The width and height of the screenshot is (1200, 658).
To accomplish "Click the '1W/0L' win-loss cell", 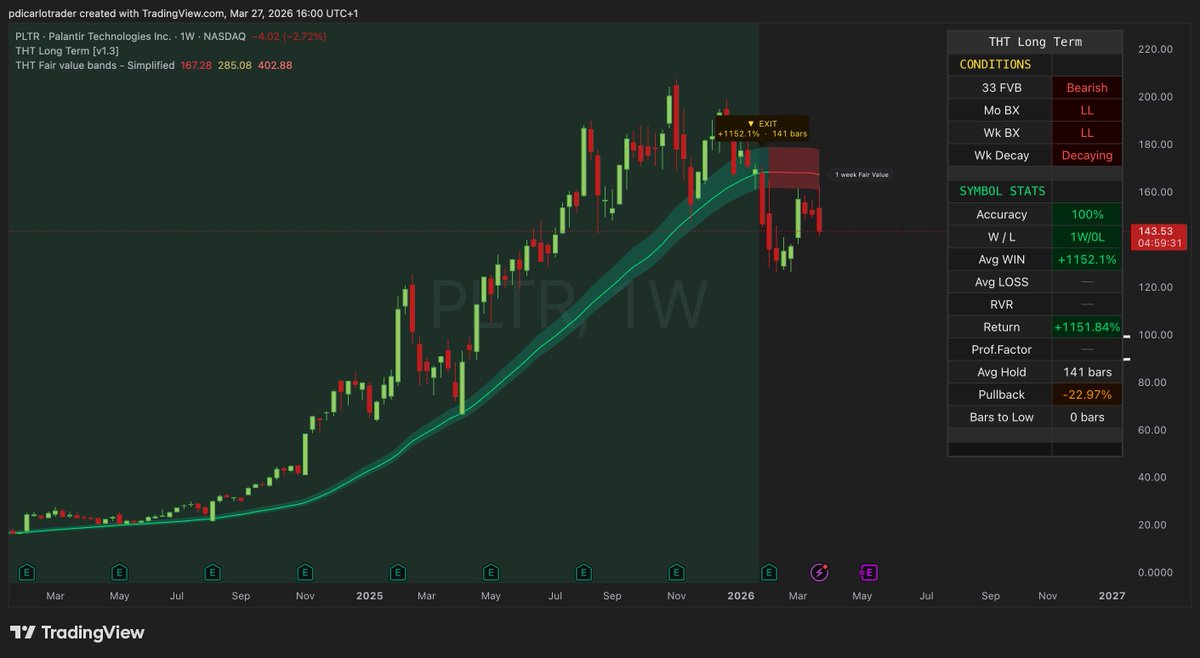I will 1087,237.
